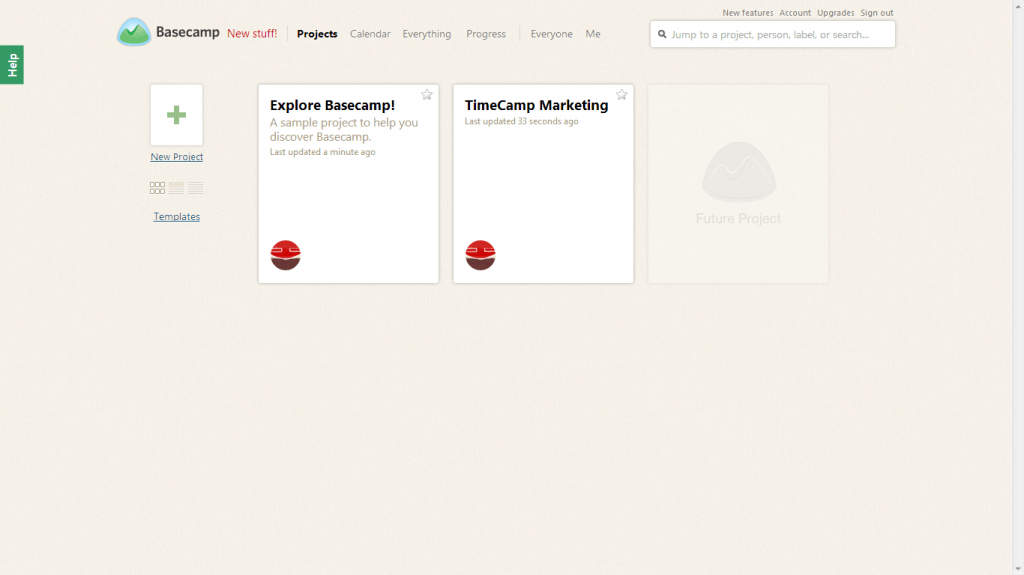The height and width of the screenshot is (575, 1024).
Task: Open the Calendar tab
Action: [x=370, y=34]
